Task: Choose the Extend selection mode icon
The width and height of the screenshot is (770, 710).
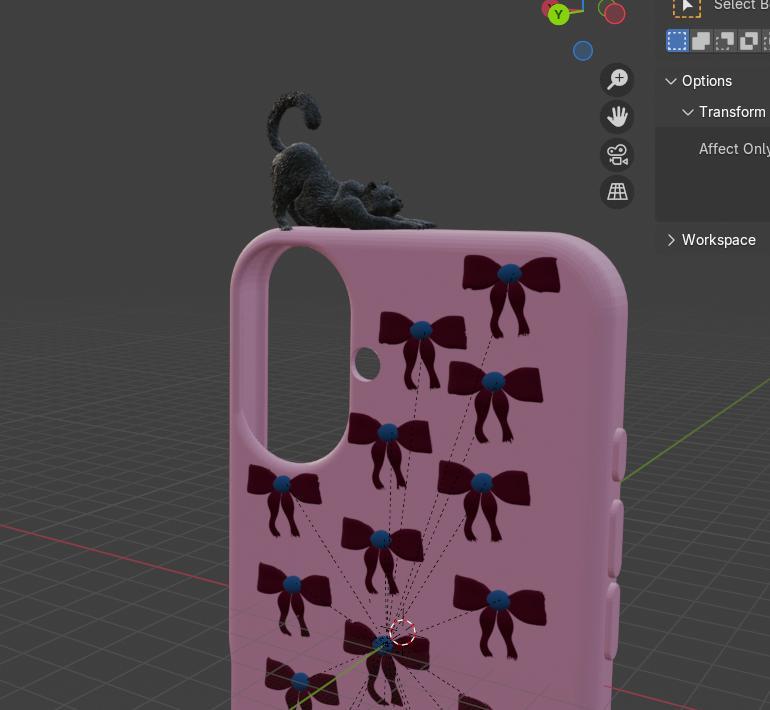Action: pos(701,41)
